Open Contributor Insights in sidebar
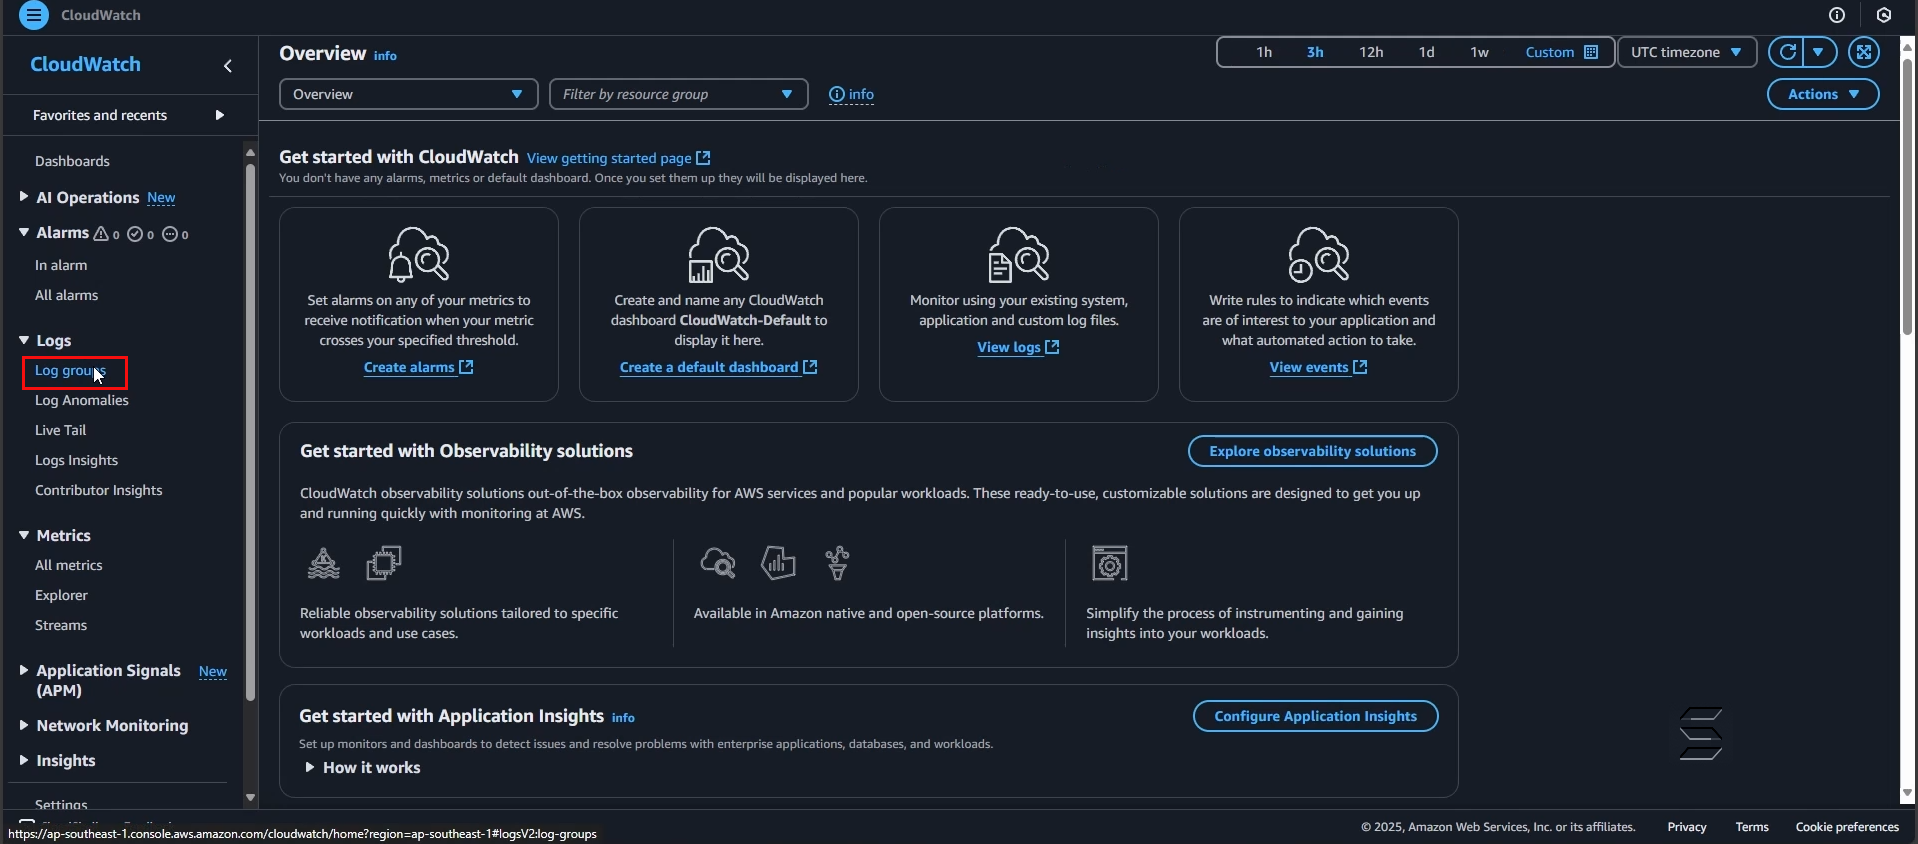 pyautogui.click(x=99, y=490)
